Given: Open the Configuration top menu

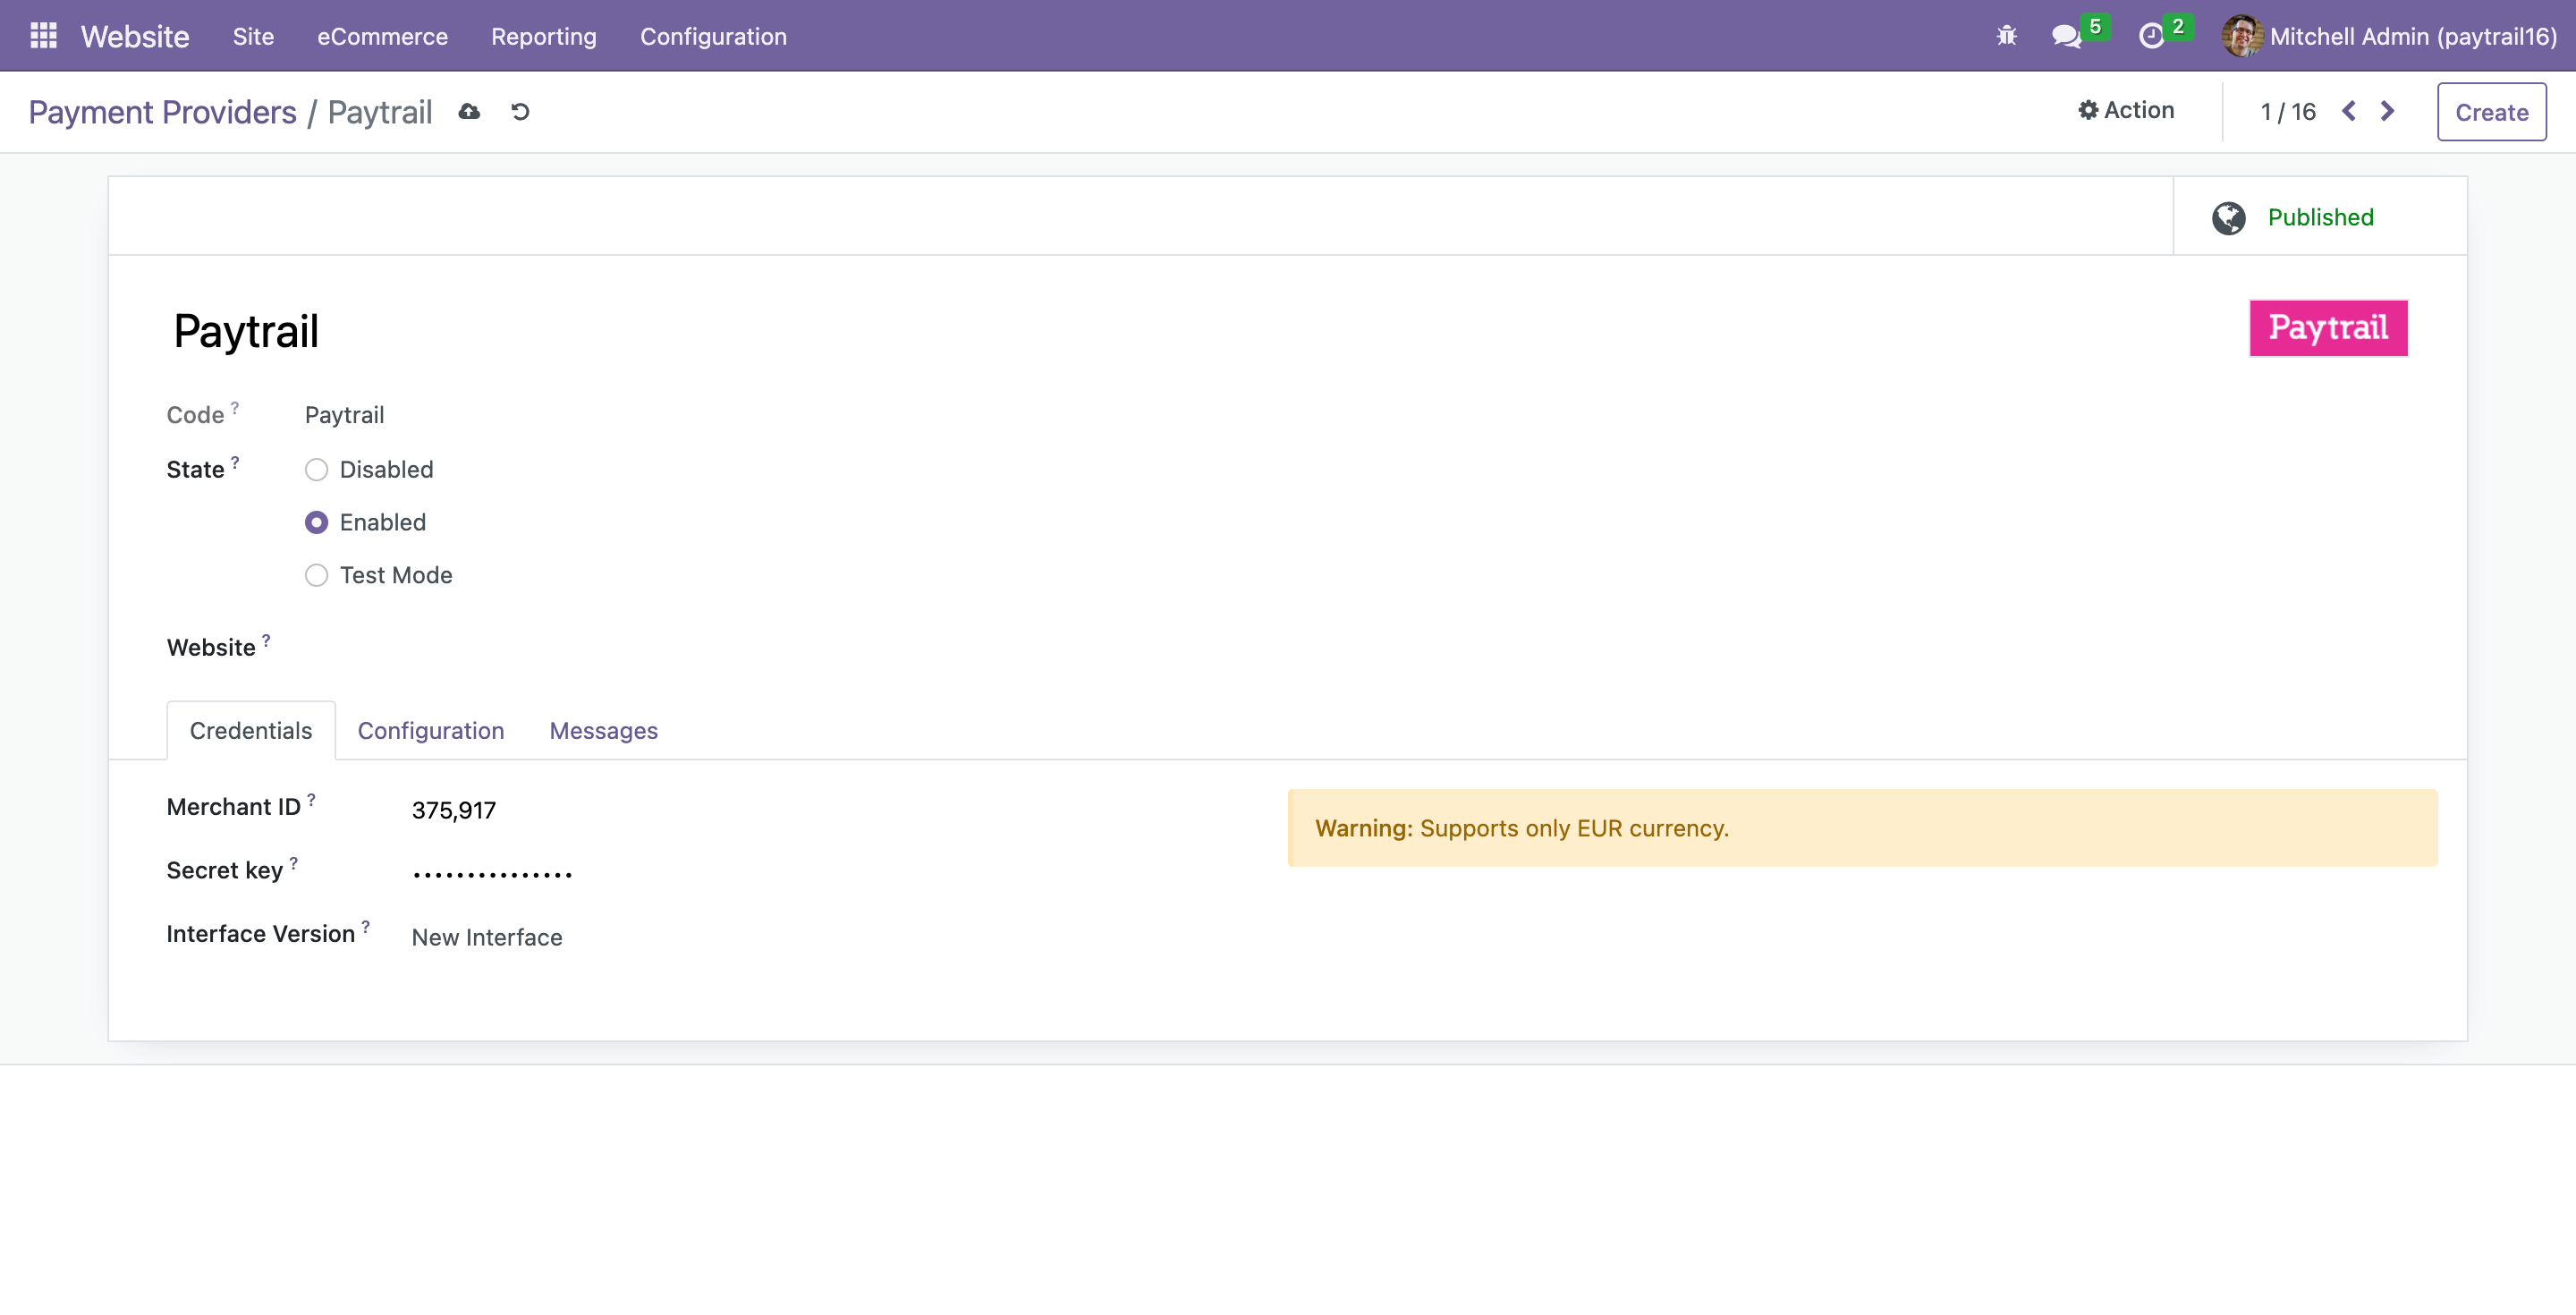Looking at the screenshot, I should coord(713,36).
